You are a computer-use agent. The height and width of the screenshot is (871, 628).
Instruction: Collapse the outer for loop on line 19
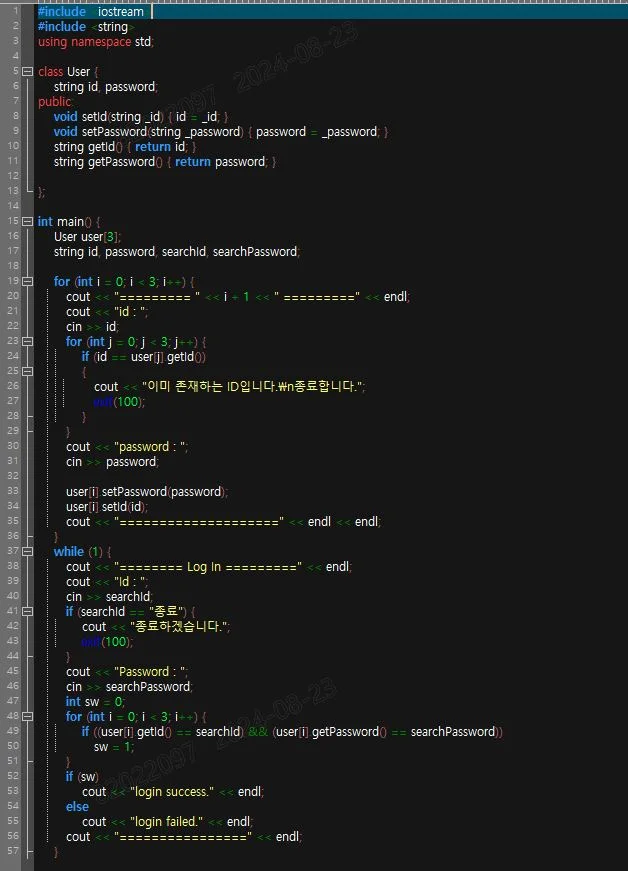(x=27, y=281)
